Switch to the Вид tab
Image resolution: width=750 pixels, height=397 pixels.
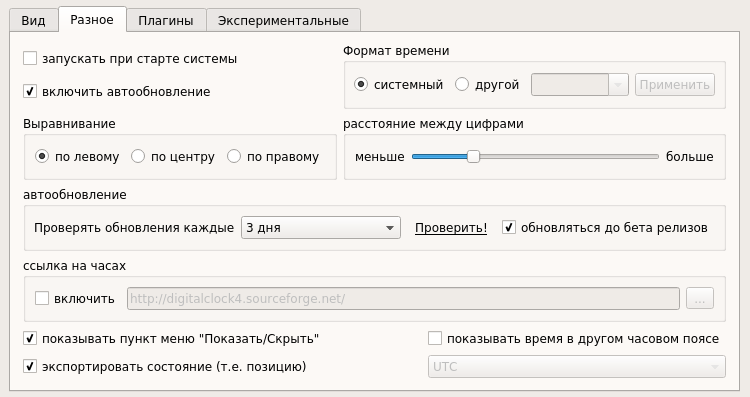point(33,21)
